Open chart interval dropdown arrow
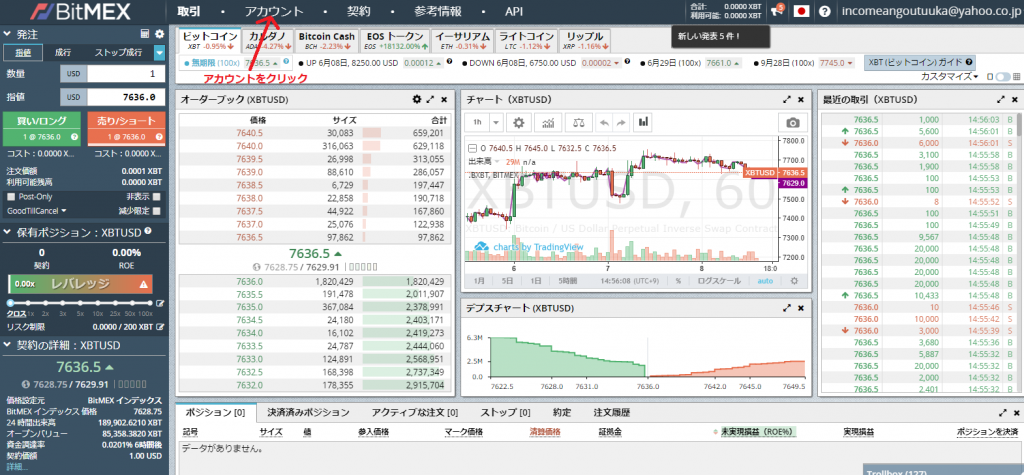The image size is (1024, 475). (x=496, y=122)
